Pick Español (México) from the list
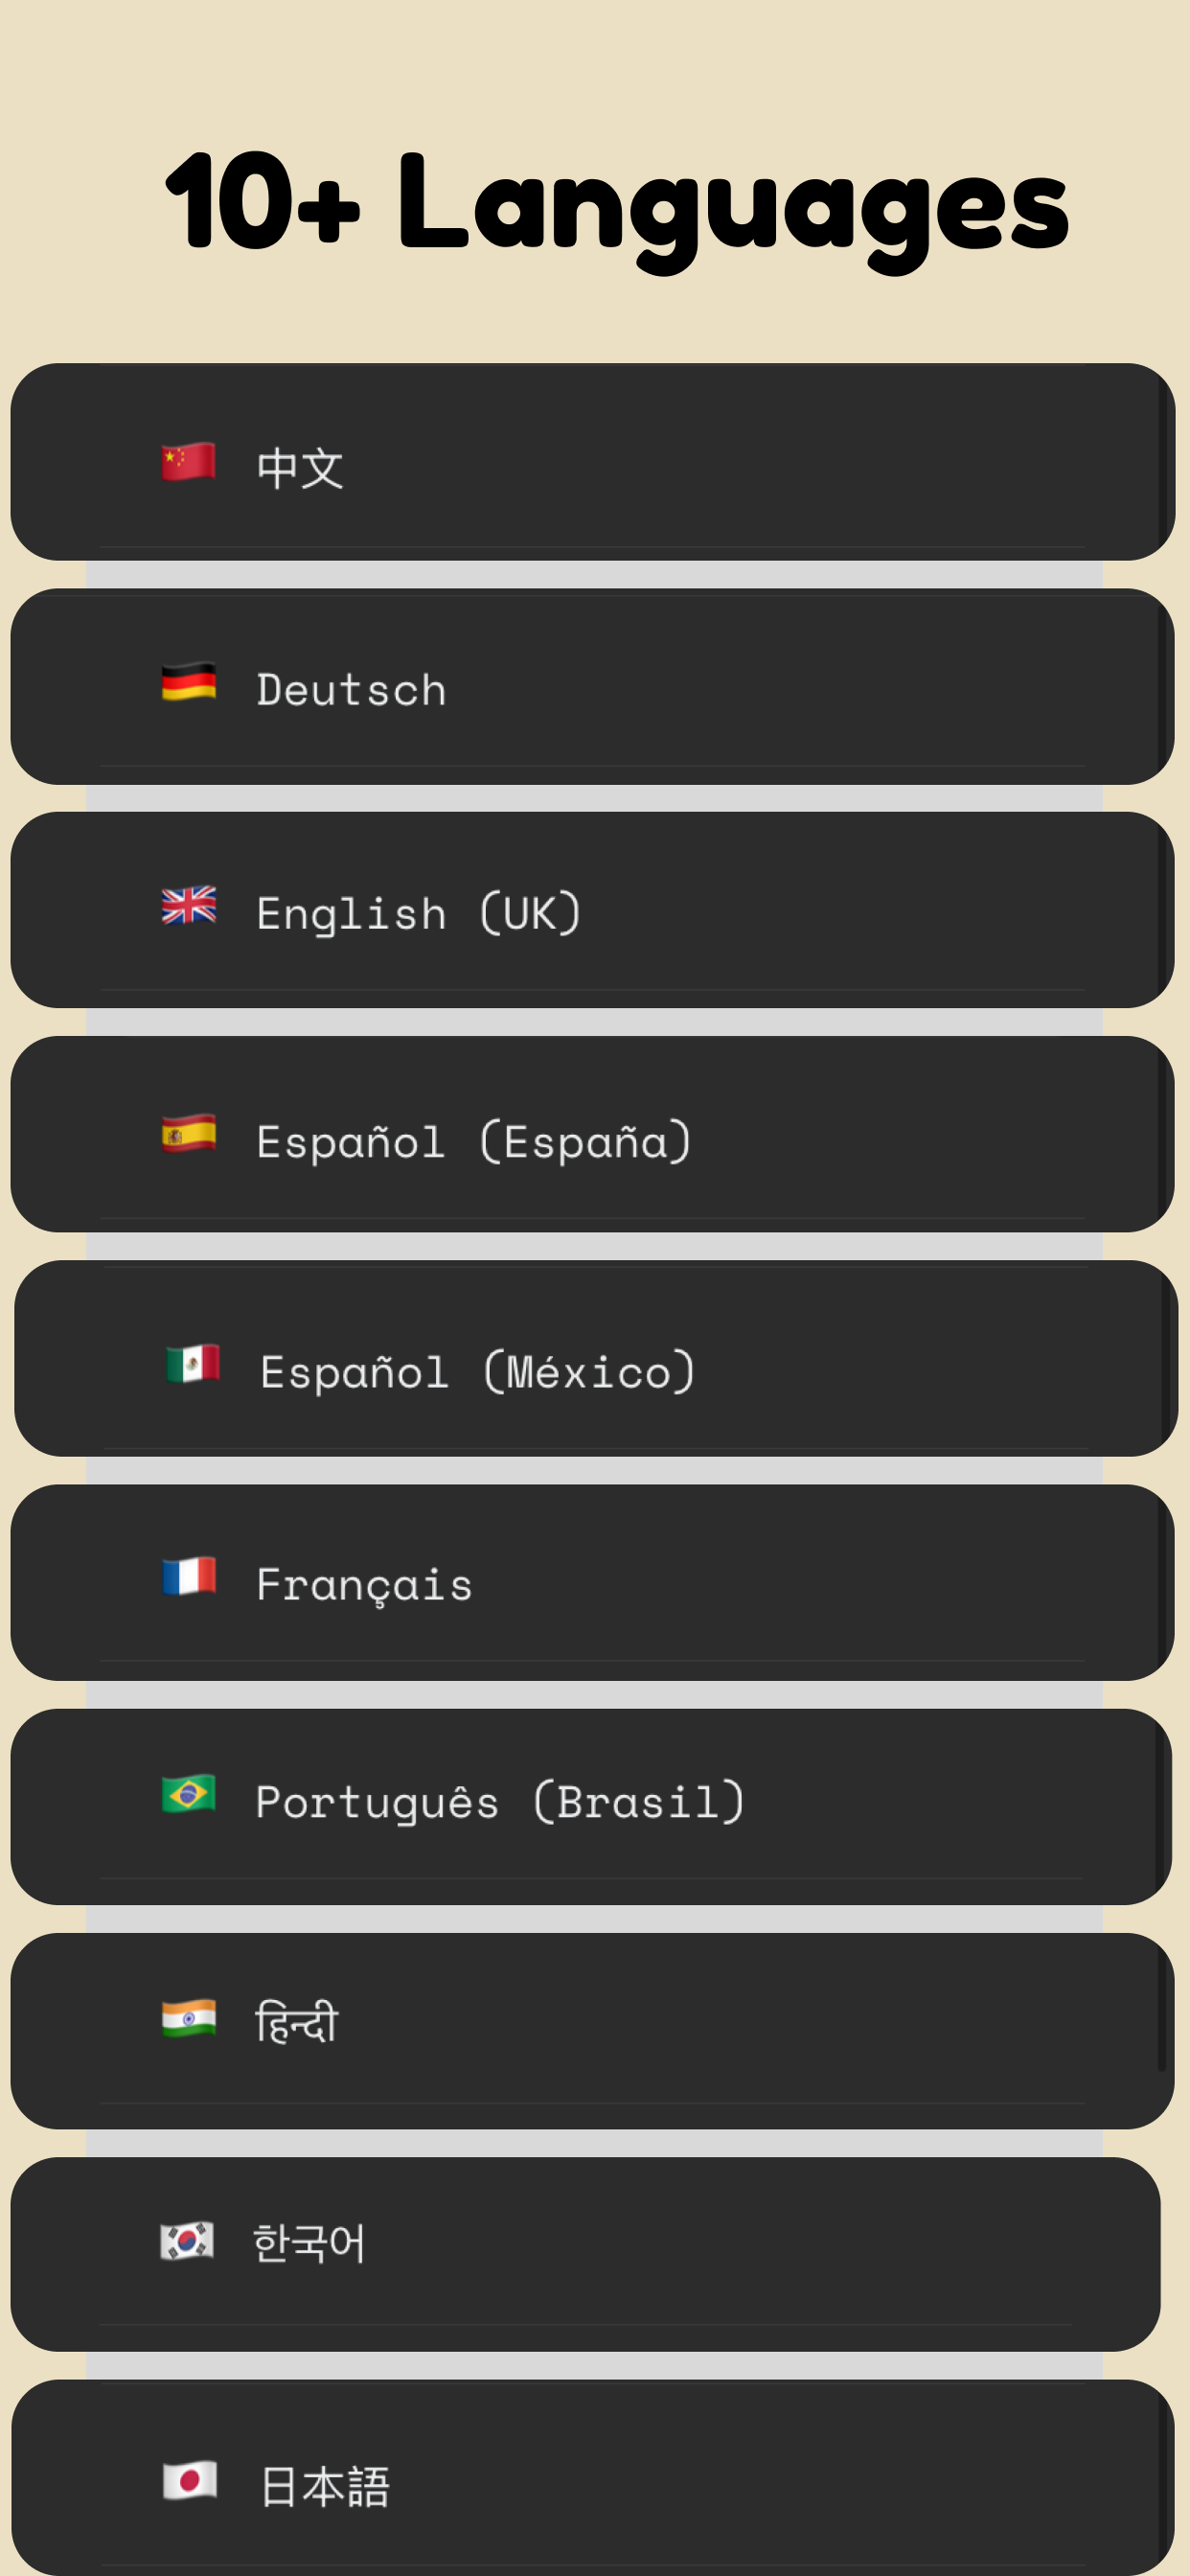The image size is (1190, 2576). (596, 1358)
